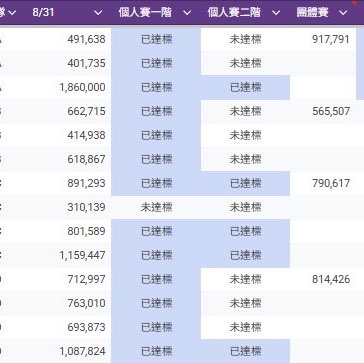This screenshot has width=364, height=363.
Task: Open the 團體賽 column filter dropdown
Action: click(x=343, y=13)
